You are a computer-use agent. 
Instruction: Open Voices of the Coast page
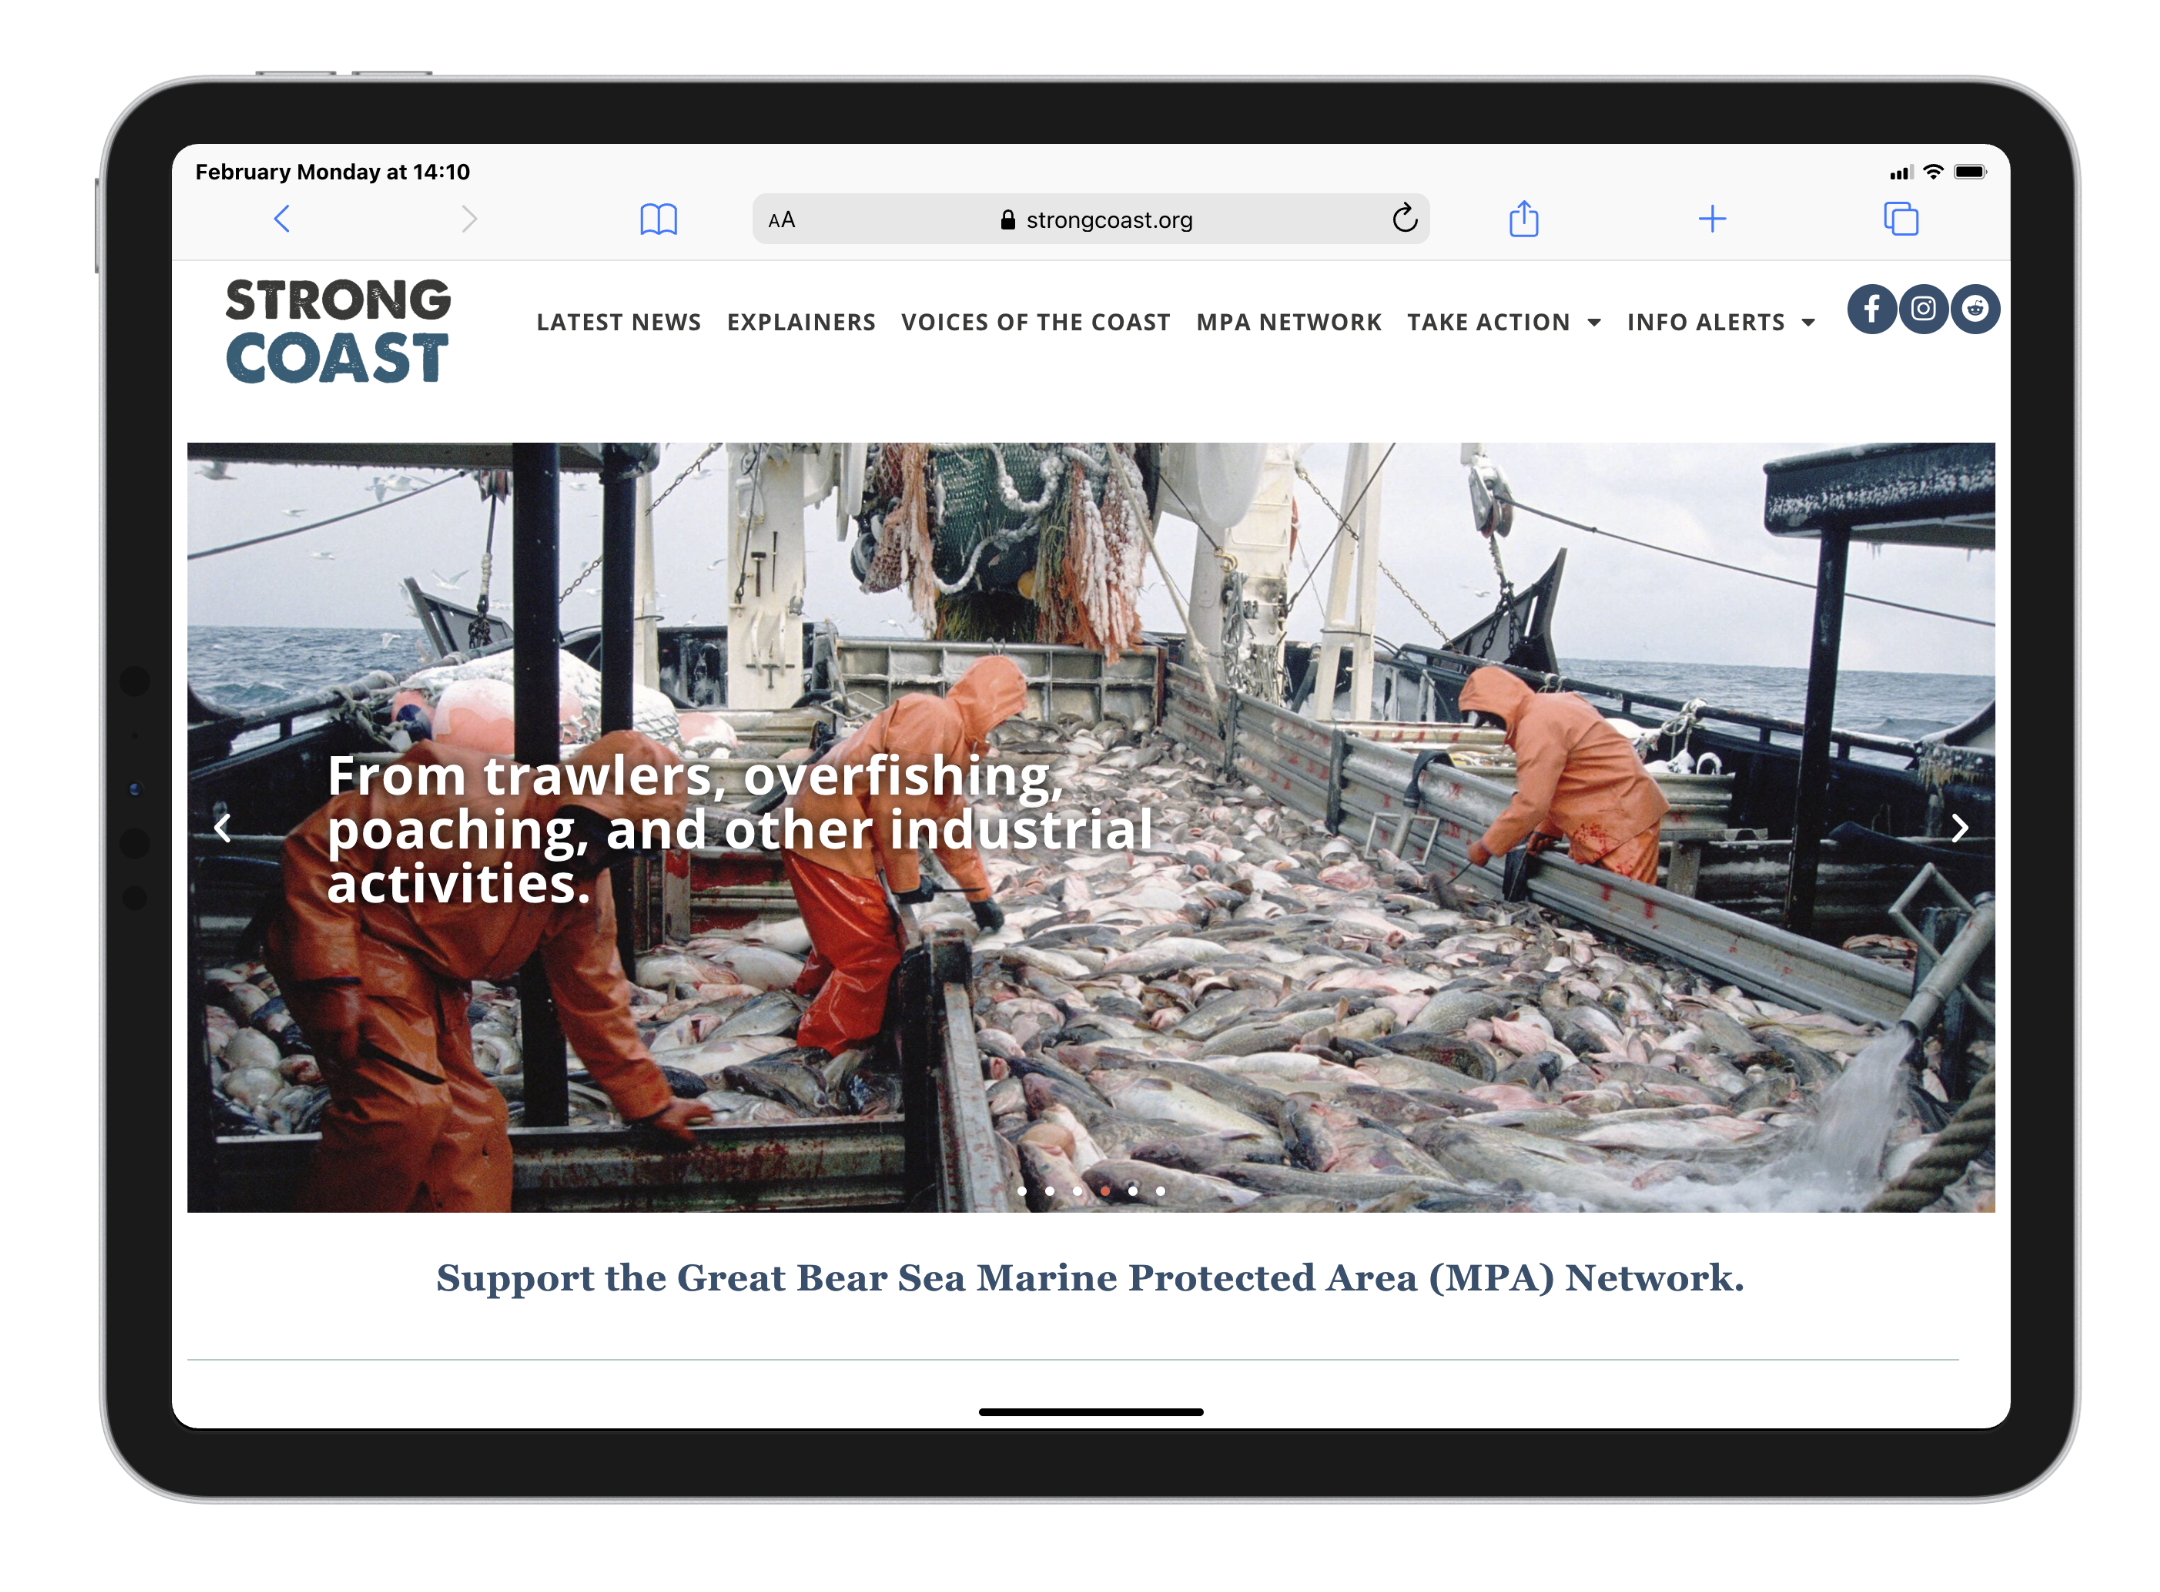click(x=1035, y=322)
